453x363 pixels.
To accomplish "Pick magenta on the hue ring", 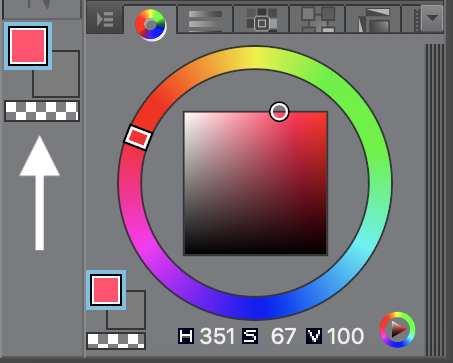I will click(x=144, y=246).
